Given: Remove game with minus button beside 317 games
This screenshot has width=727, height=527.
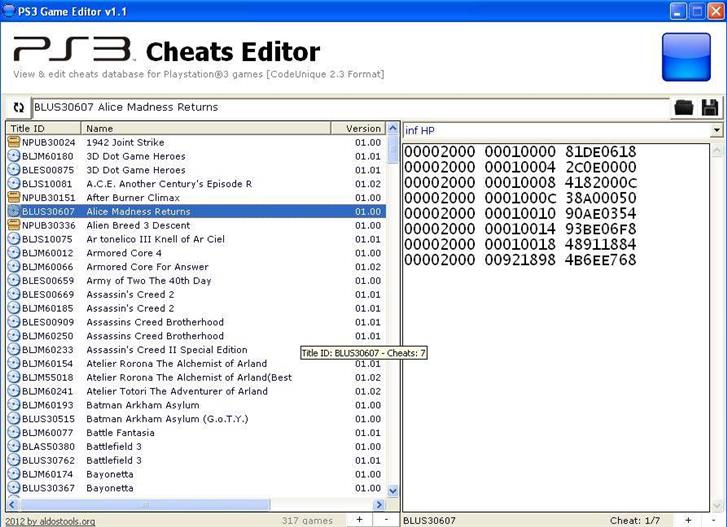Looking at the screenshot, I should tap(386, 520).
